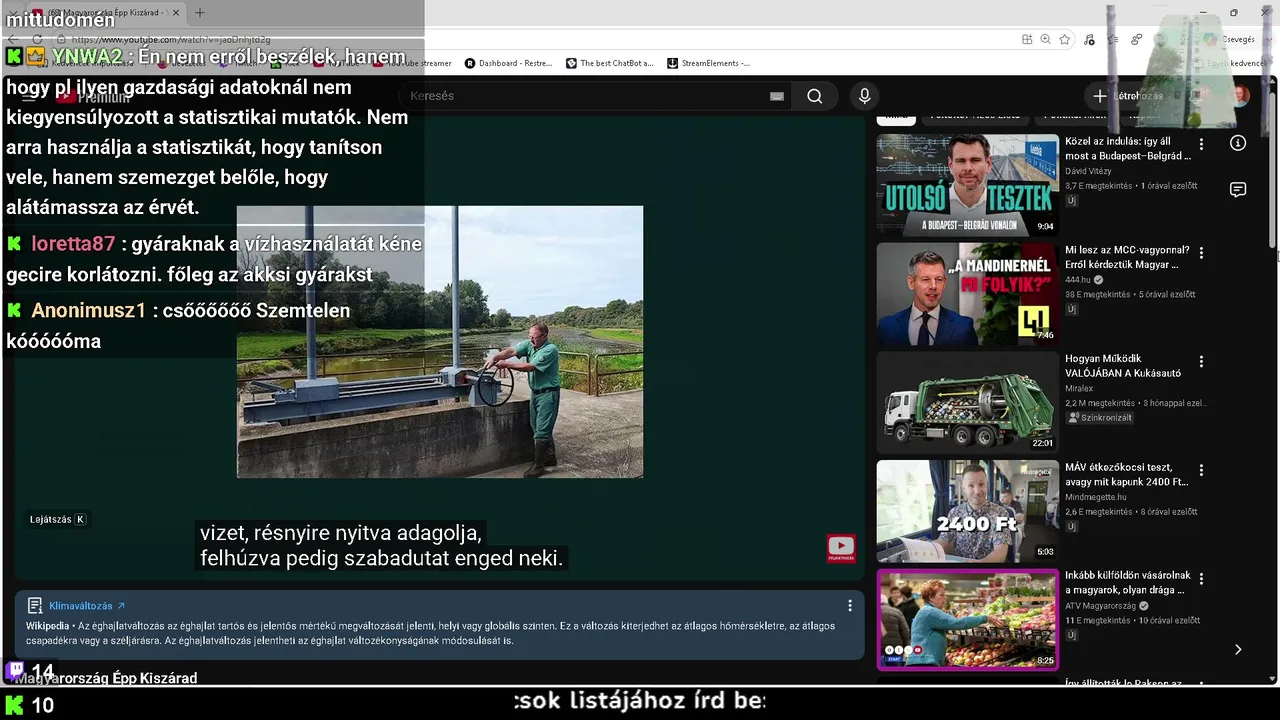The image size is (1280, 720).
Task: Bookmark this page with star icon
Action: [1065, 39]
